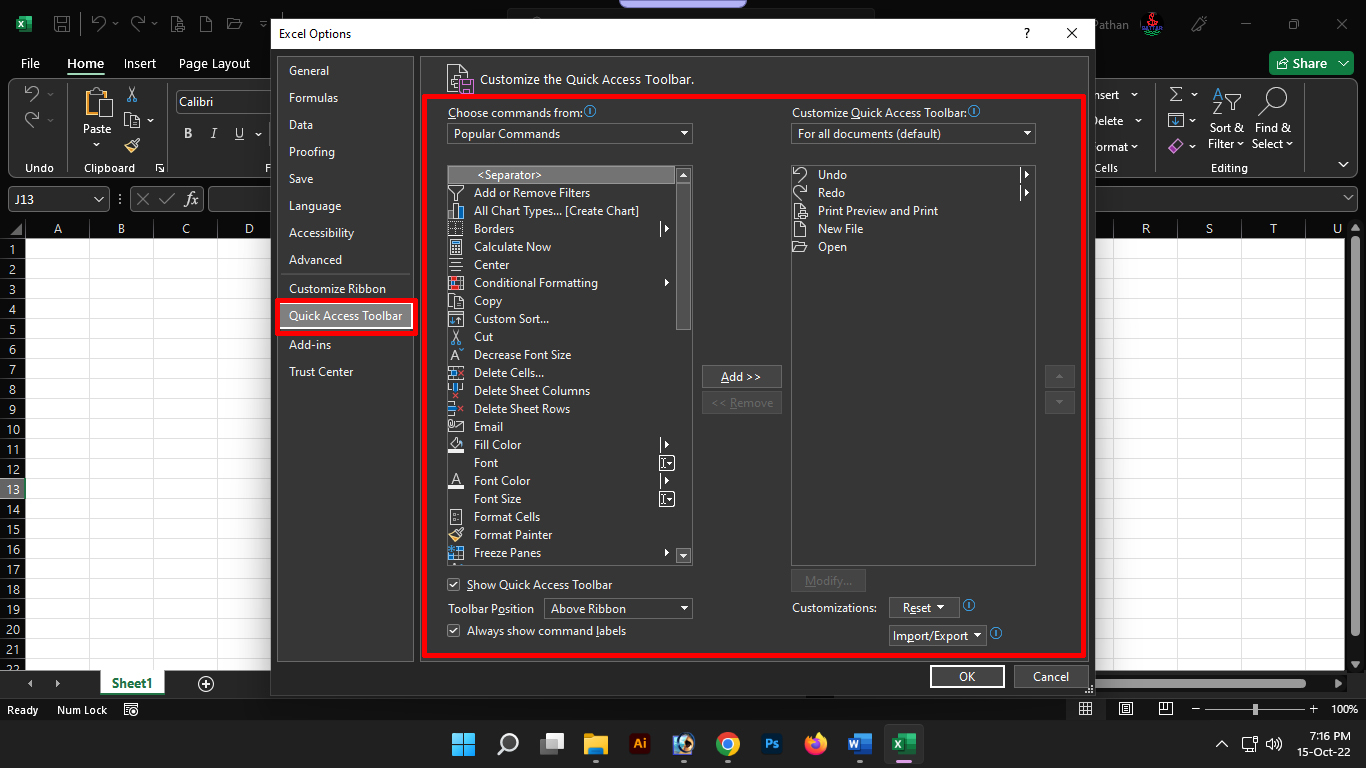Expand the Undo submenu arrow in toolbar list
The width and height of the screenshot is (1366, 768).
[1026, 175]
